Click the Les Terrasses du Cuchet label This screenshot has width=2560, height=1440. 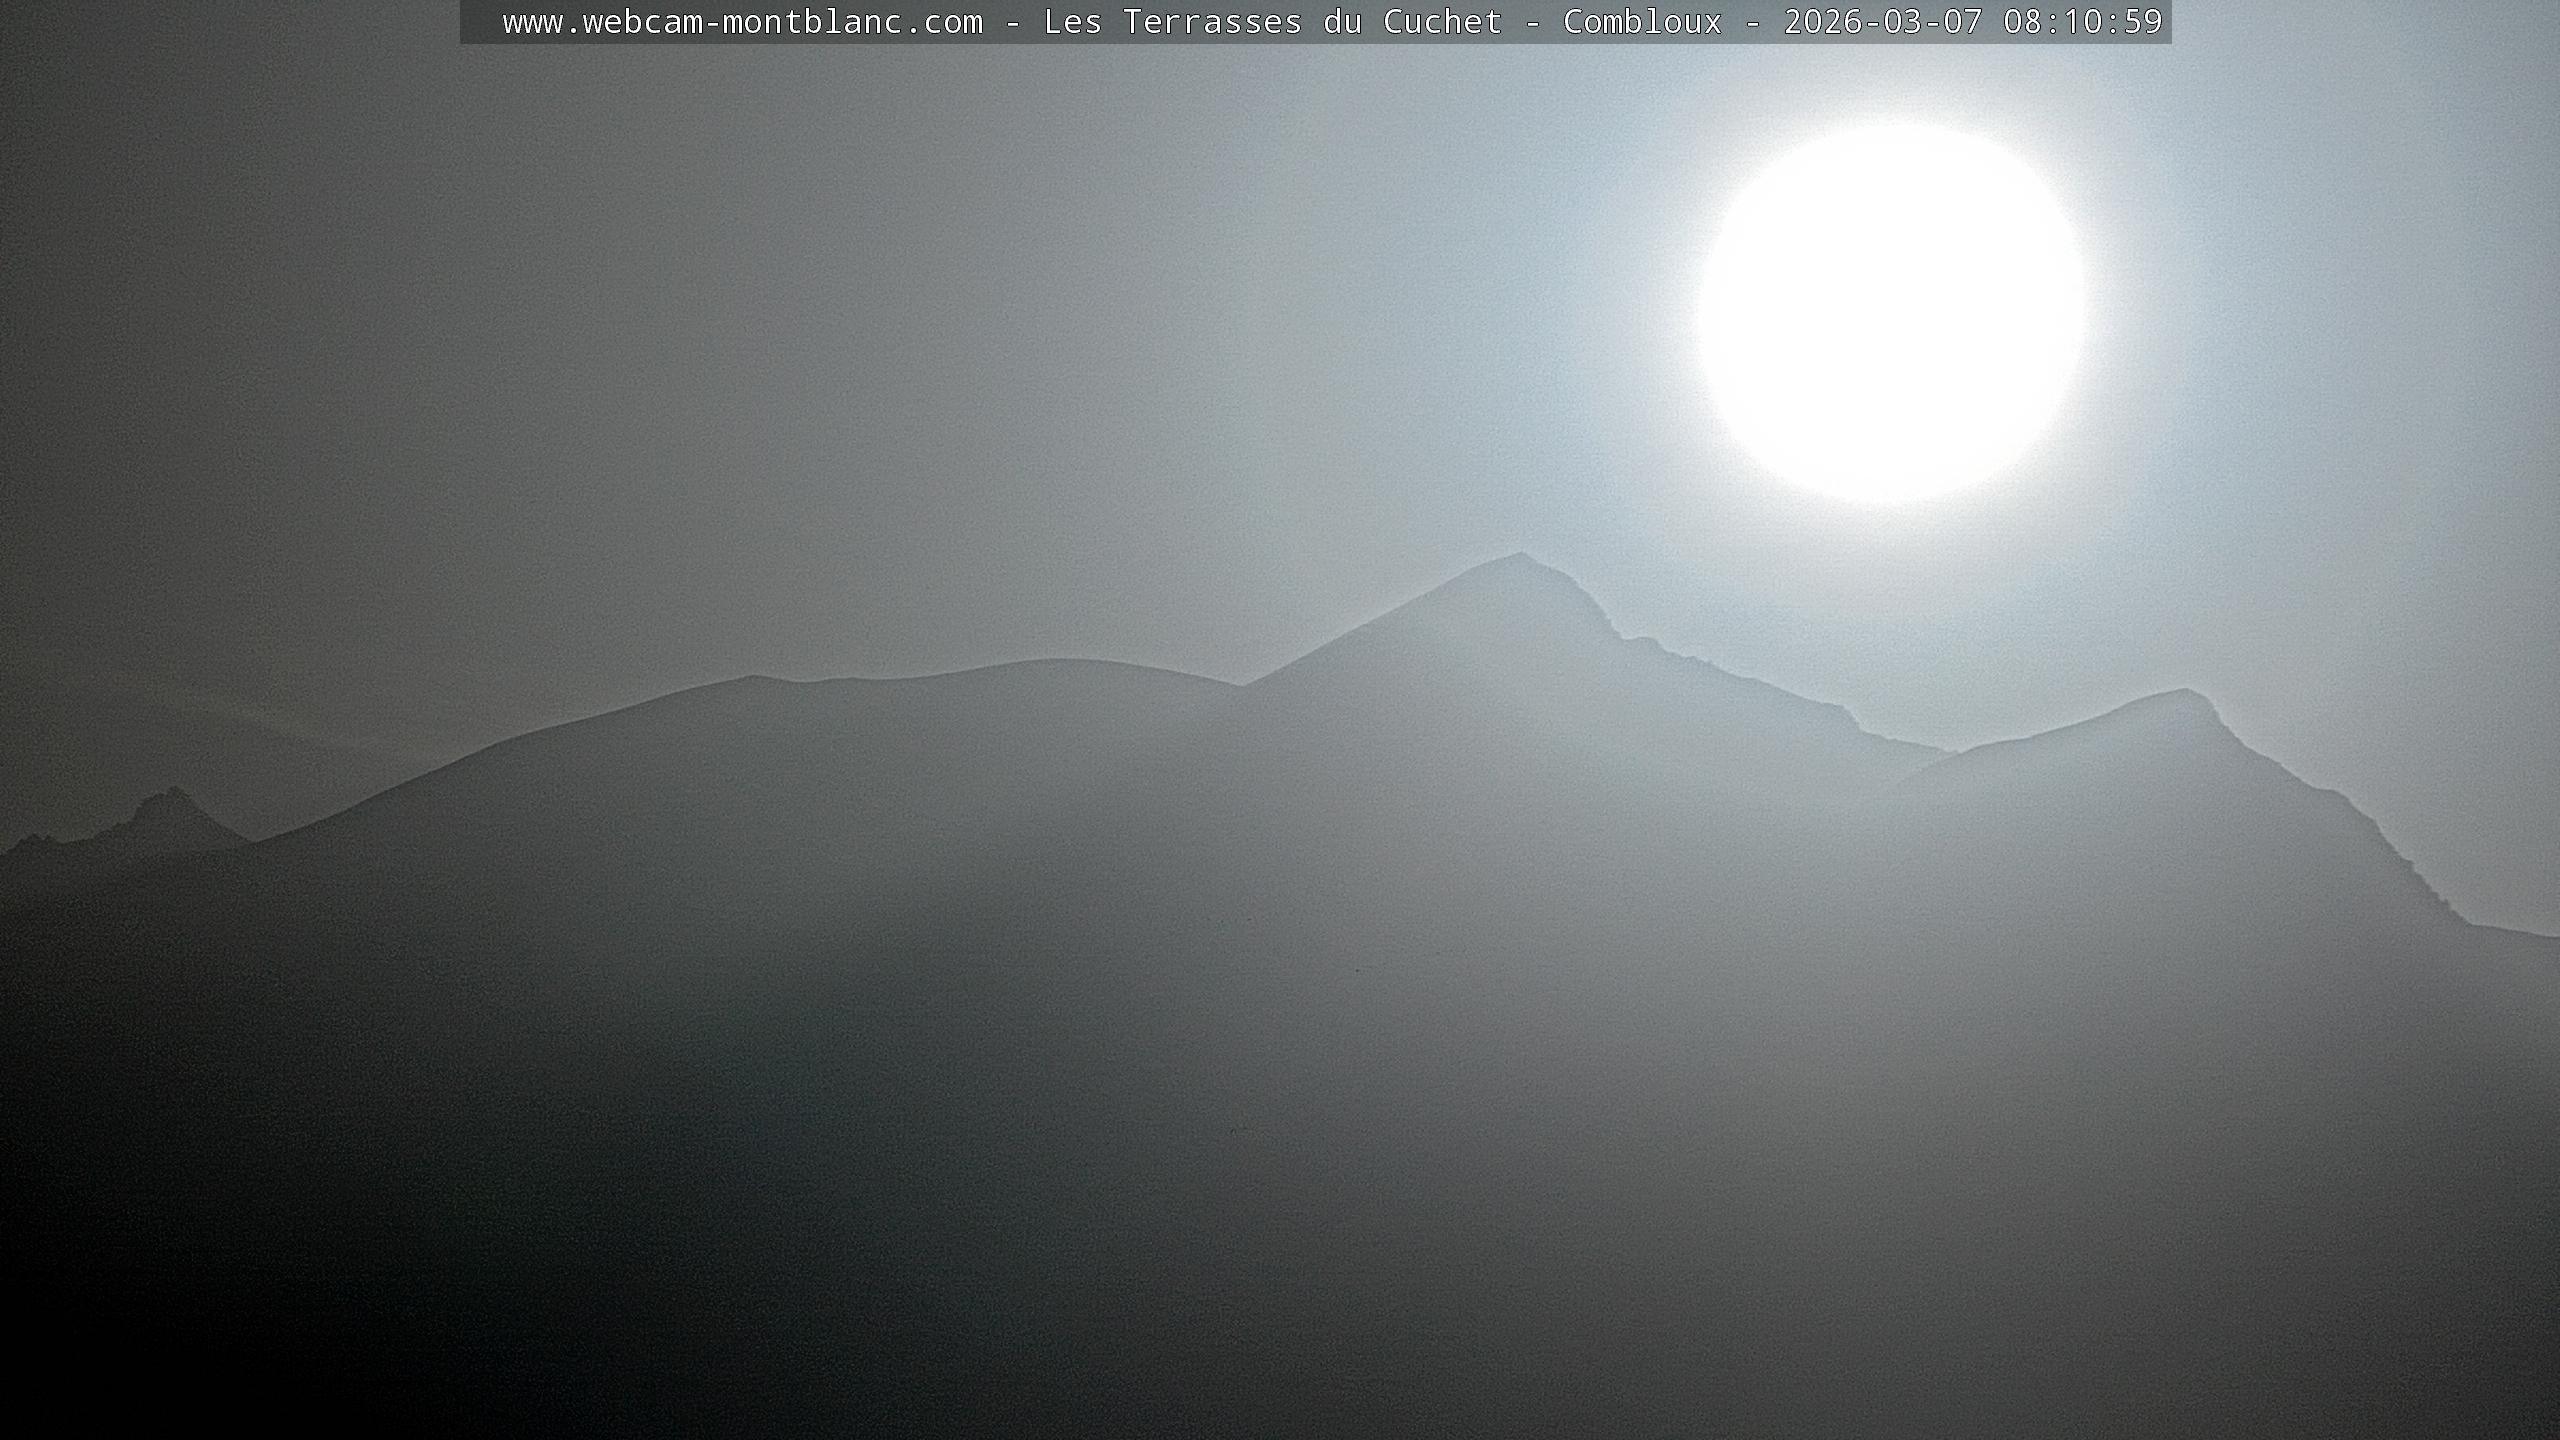coord(1272,22)
